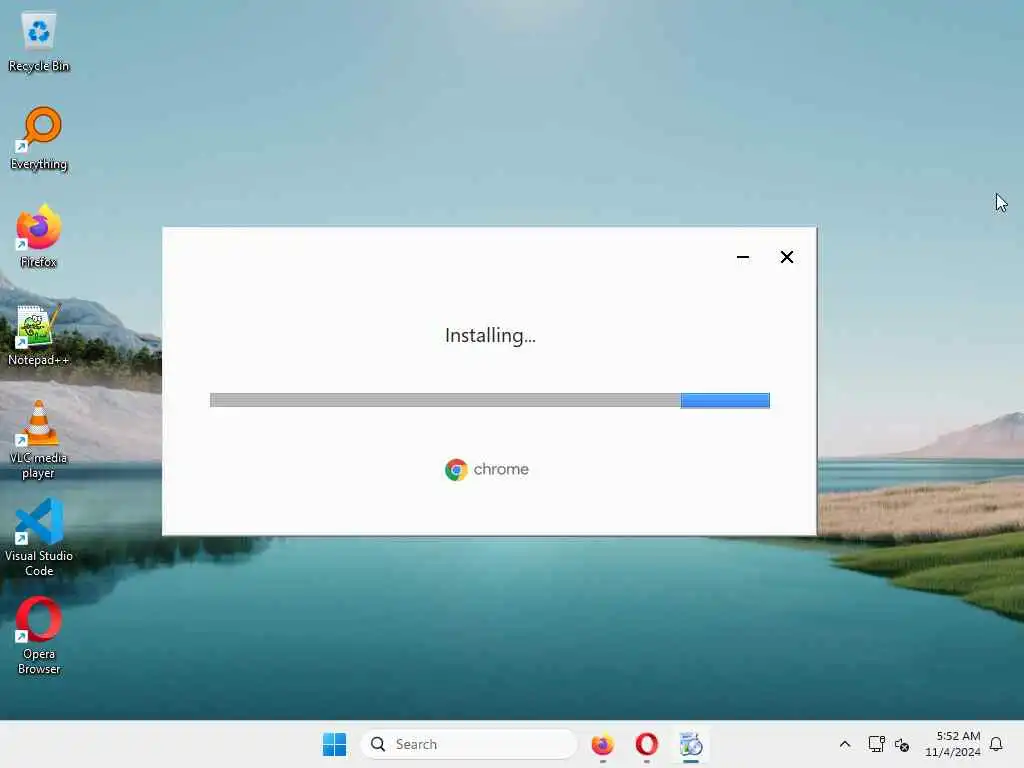Close the Chrome installer window

(787, 257)
